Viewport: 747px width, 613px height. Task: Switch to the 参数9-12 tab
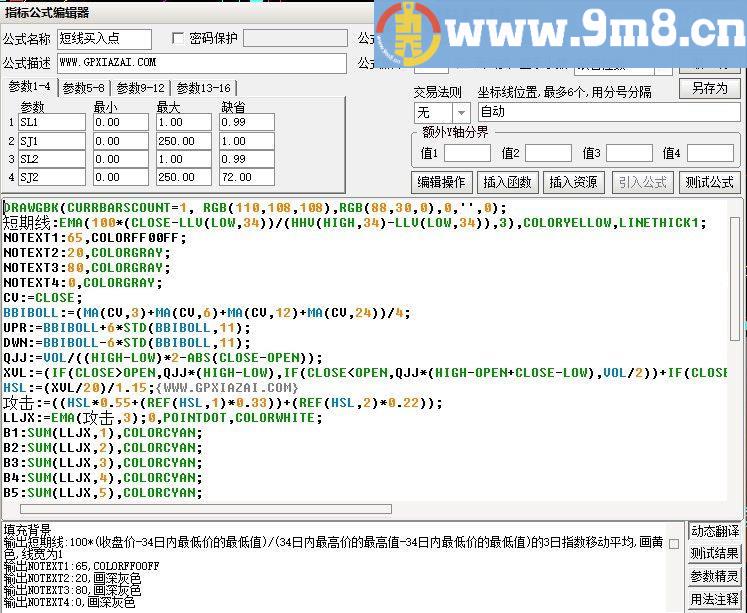(141, 88)
